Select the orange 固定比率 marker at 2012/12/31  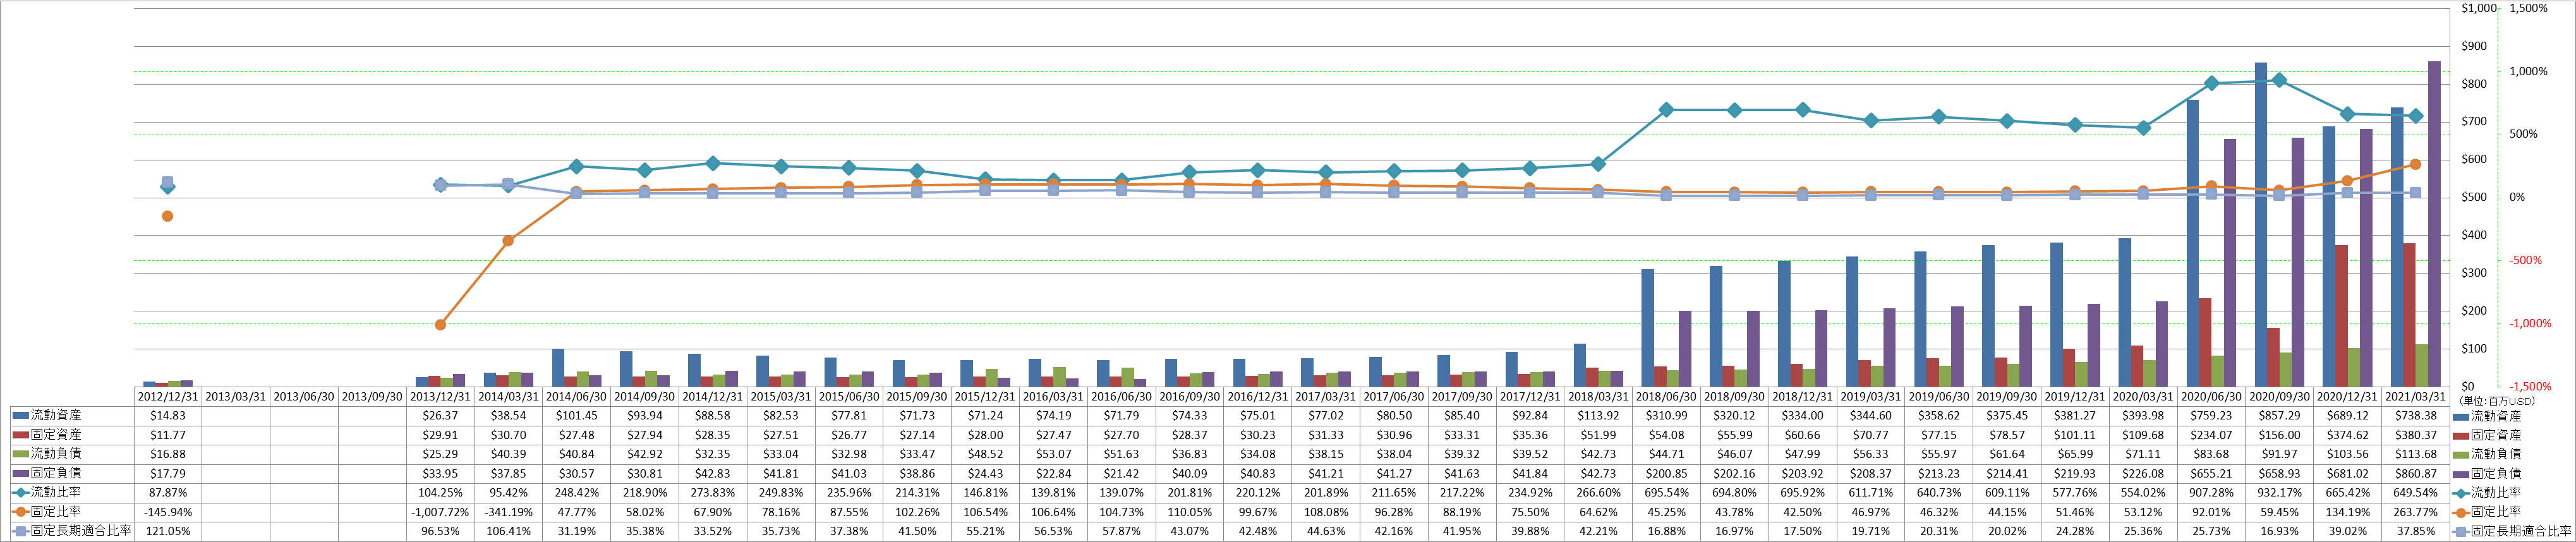click(168, 216)
